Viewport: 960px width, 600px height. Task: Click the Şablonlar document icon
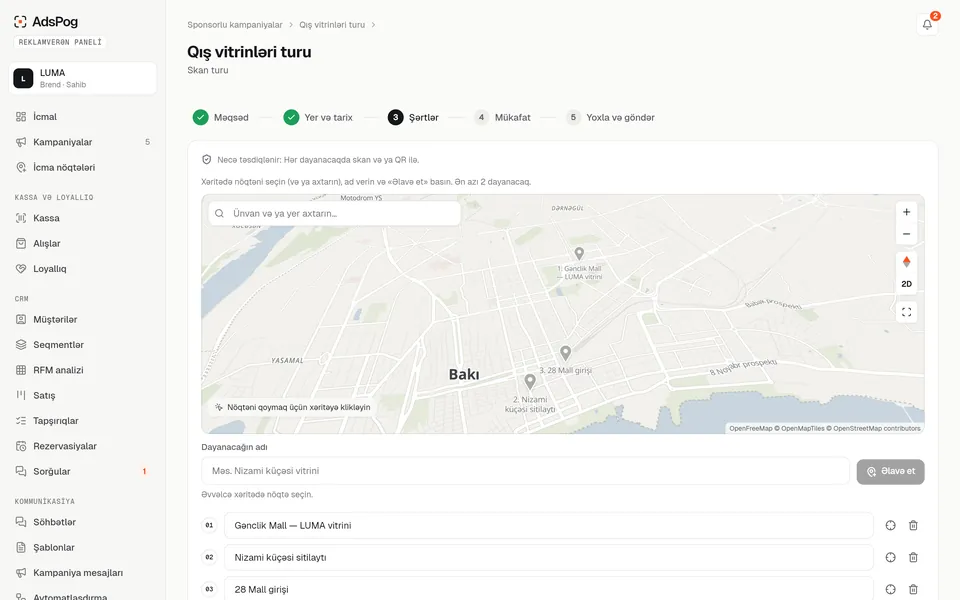(21, 547)
